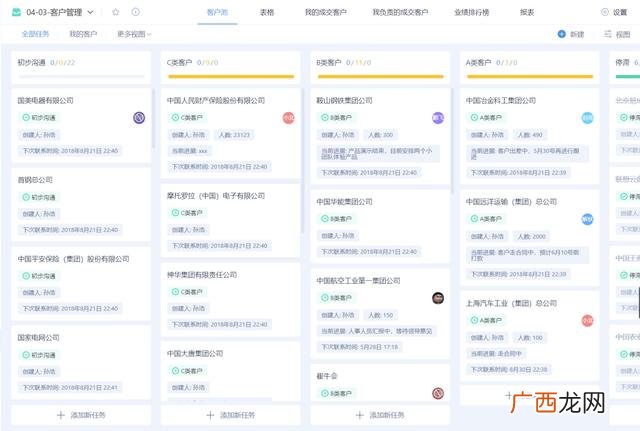Select the 全部任务 view filter
The height and width of the screenshot is (431, 640).
[x=36, y=34]
